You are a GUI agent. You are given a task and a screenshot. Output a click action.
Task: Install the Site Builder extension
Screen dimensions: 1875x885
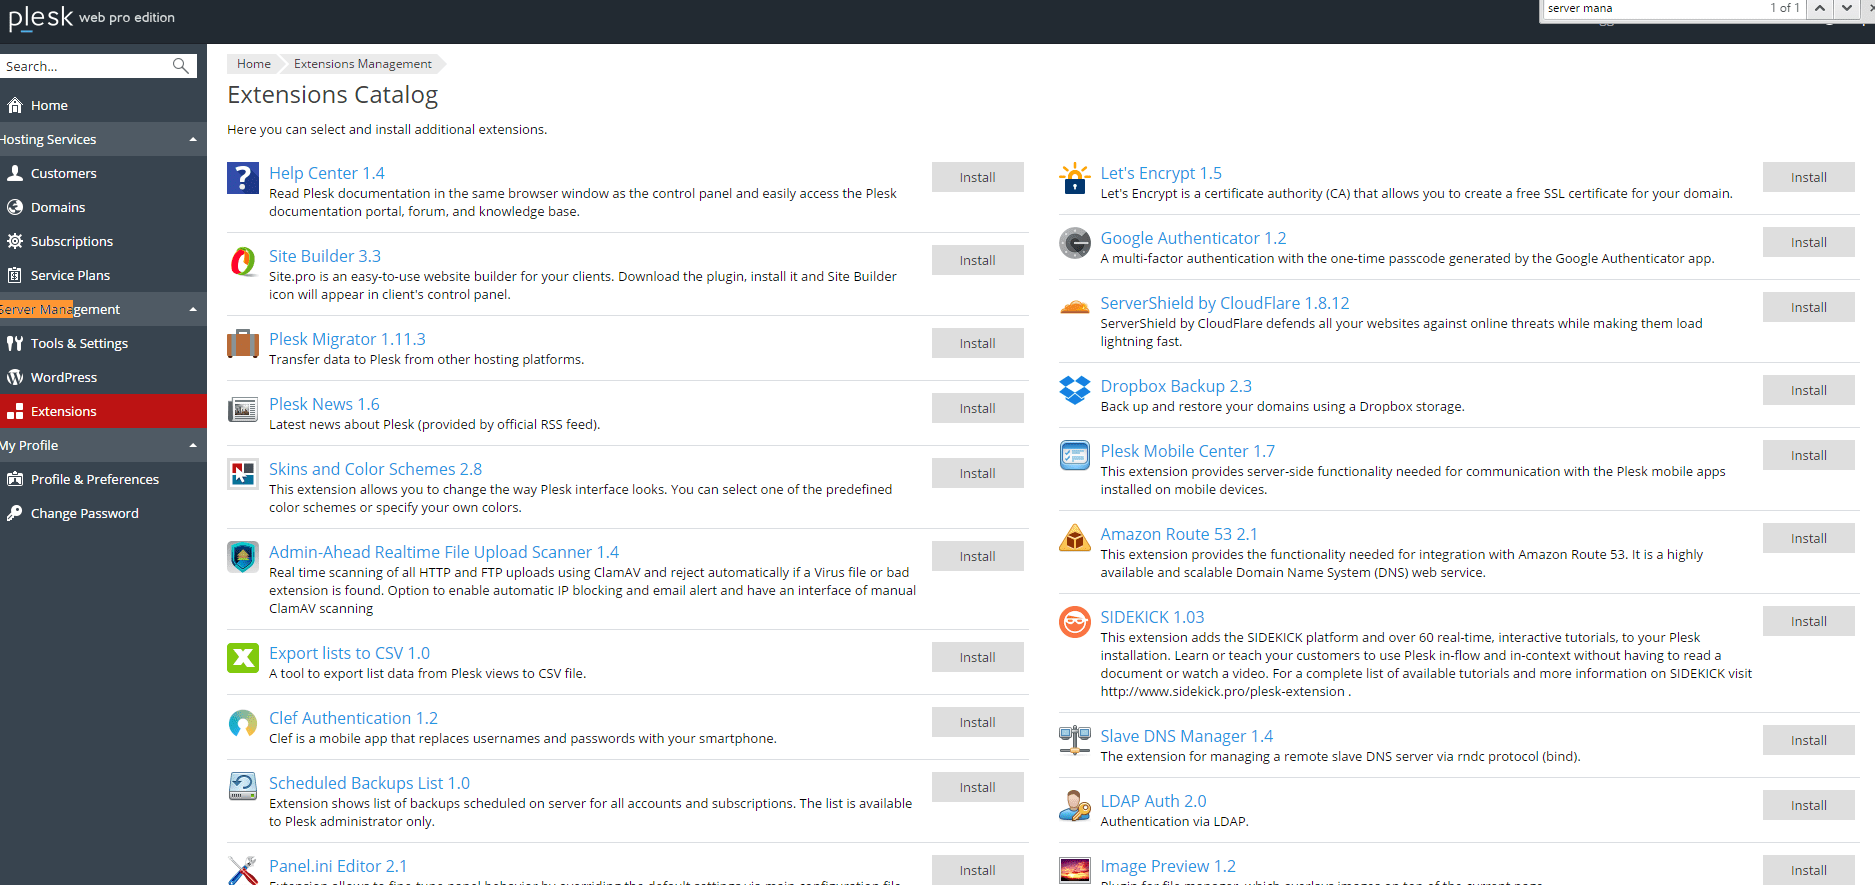(977, 260)
